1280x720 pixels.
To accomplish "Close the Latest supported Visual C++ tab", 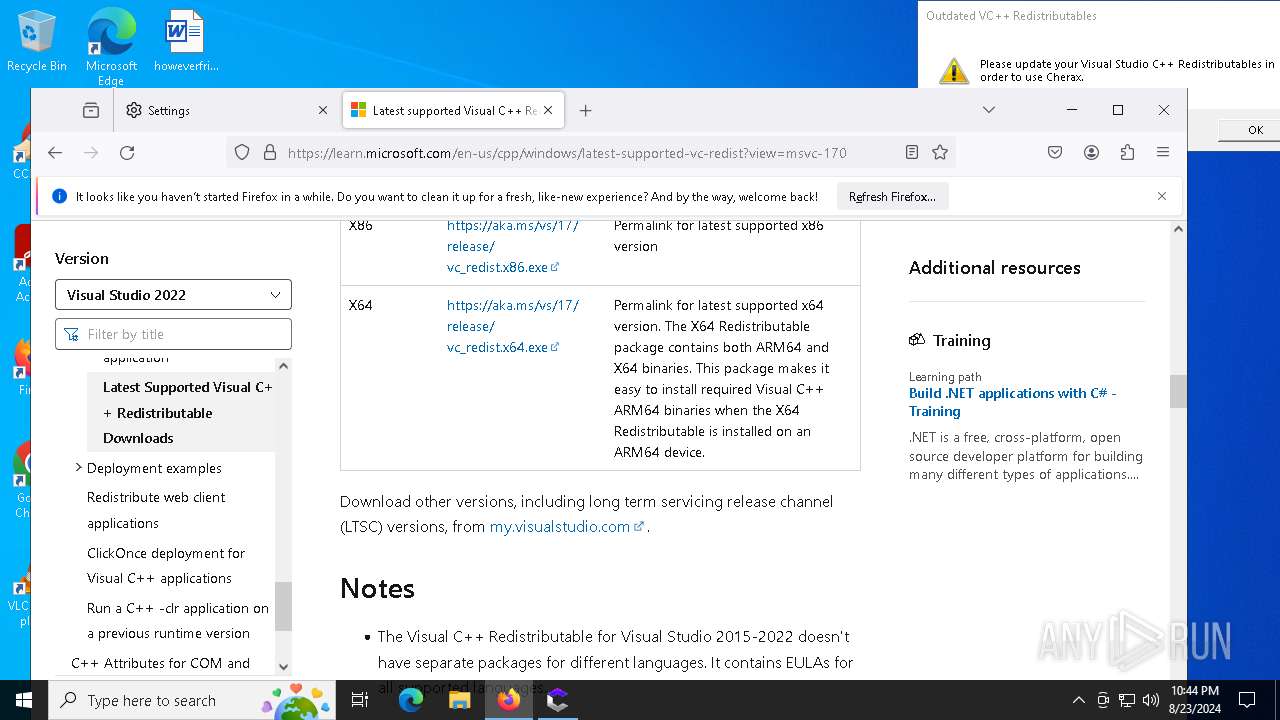I will pyautogui.click(x=548, y=110).
